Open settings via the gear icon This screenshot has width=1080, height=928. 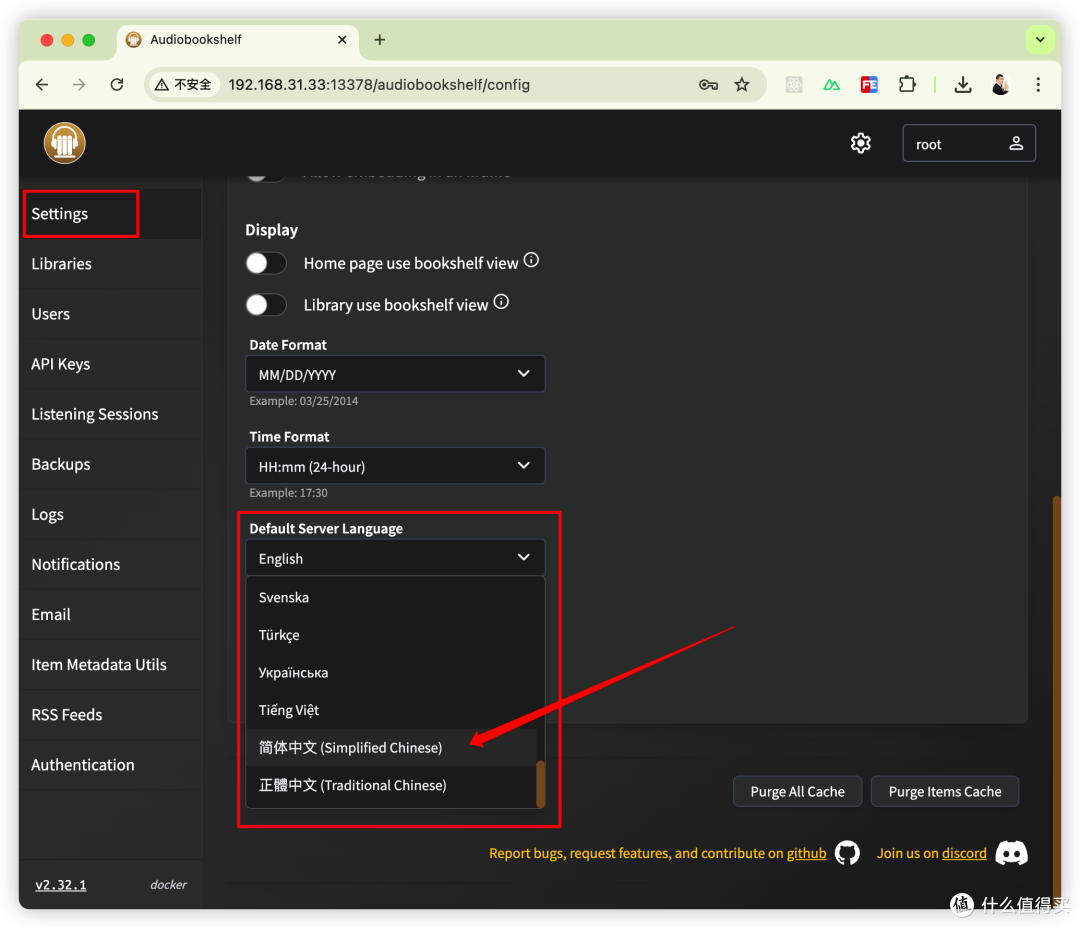click(860, 143)
